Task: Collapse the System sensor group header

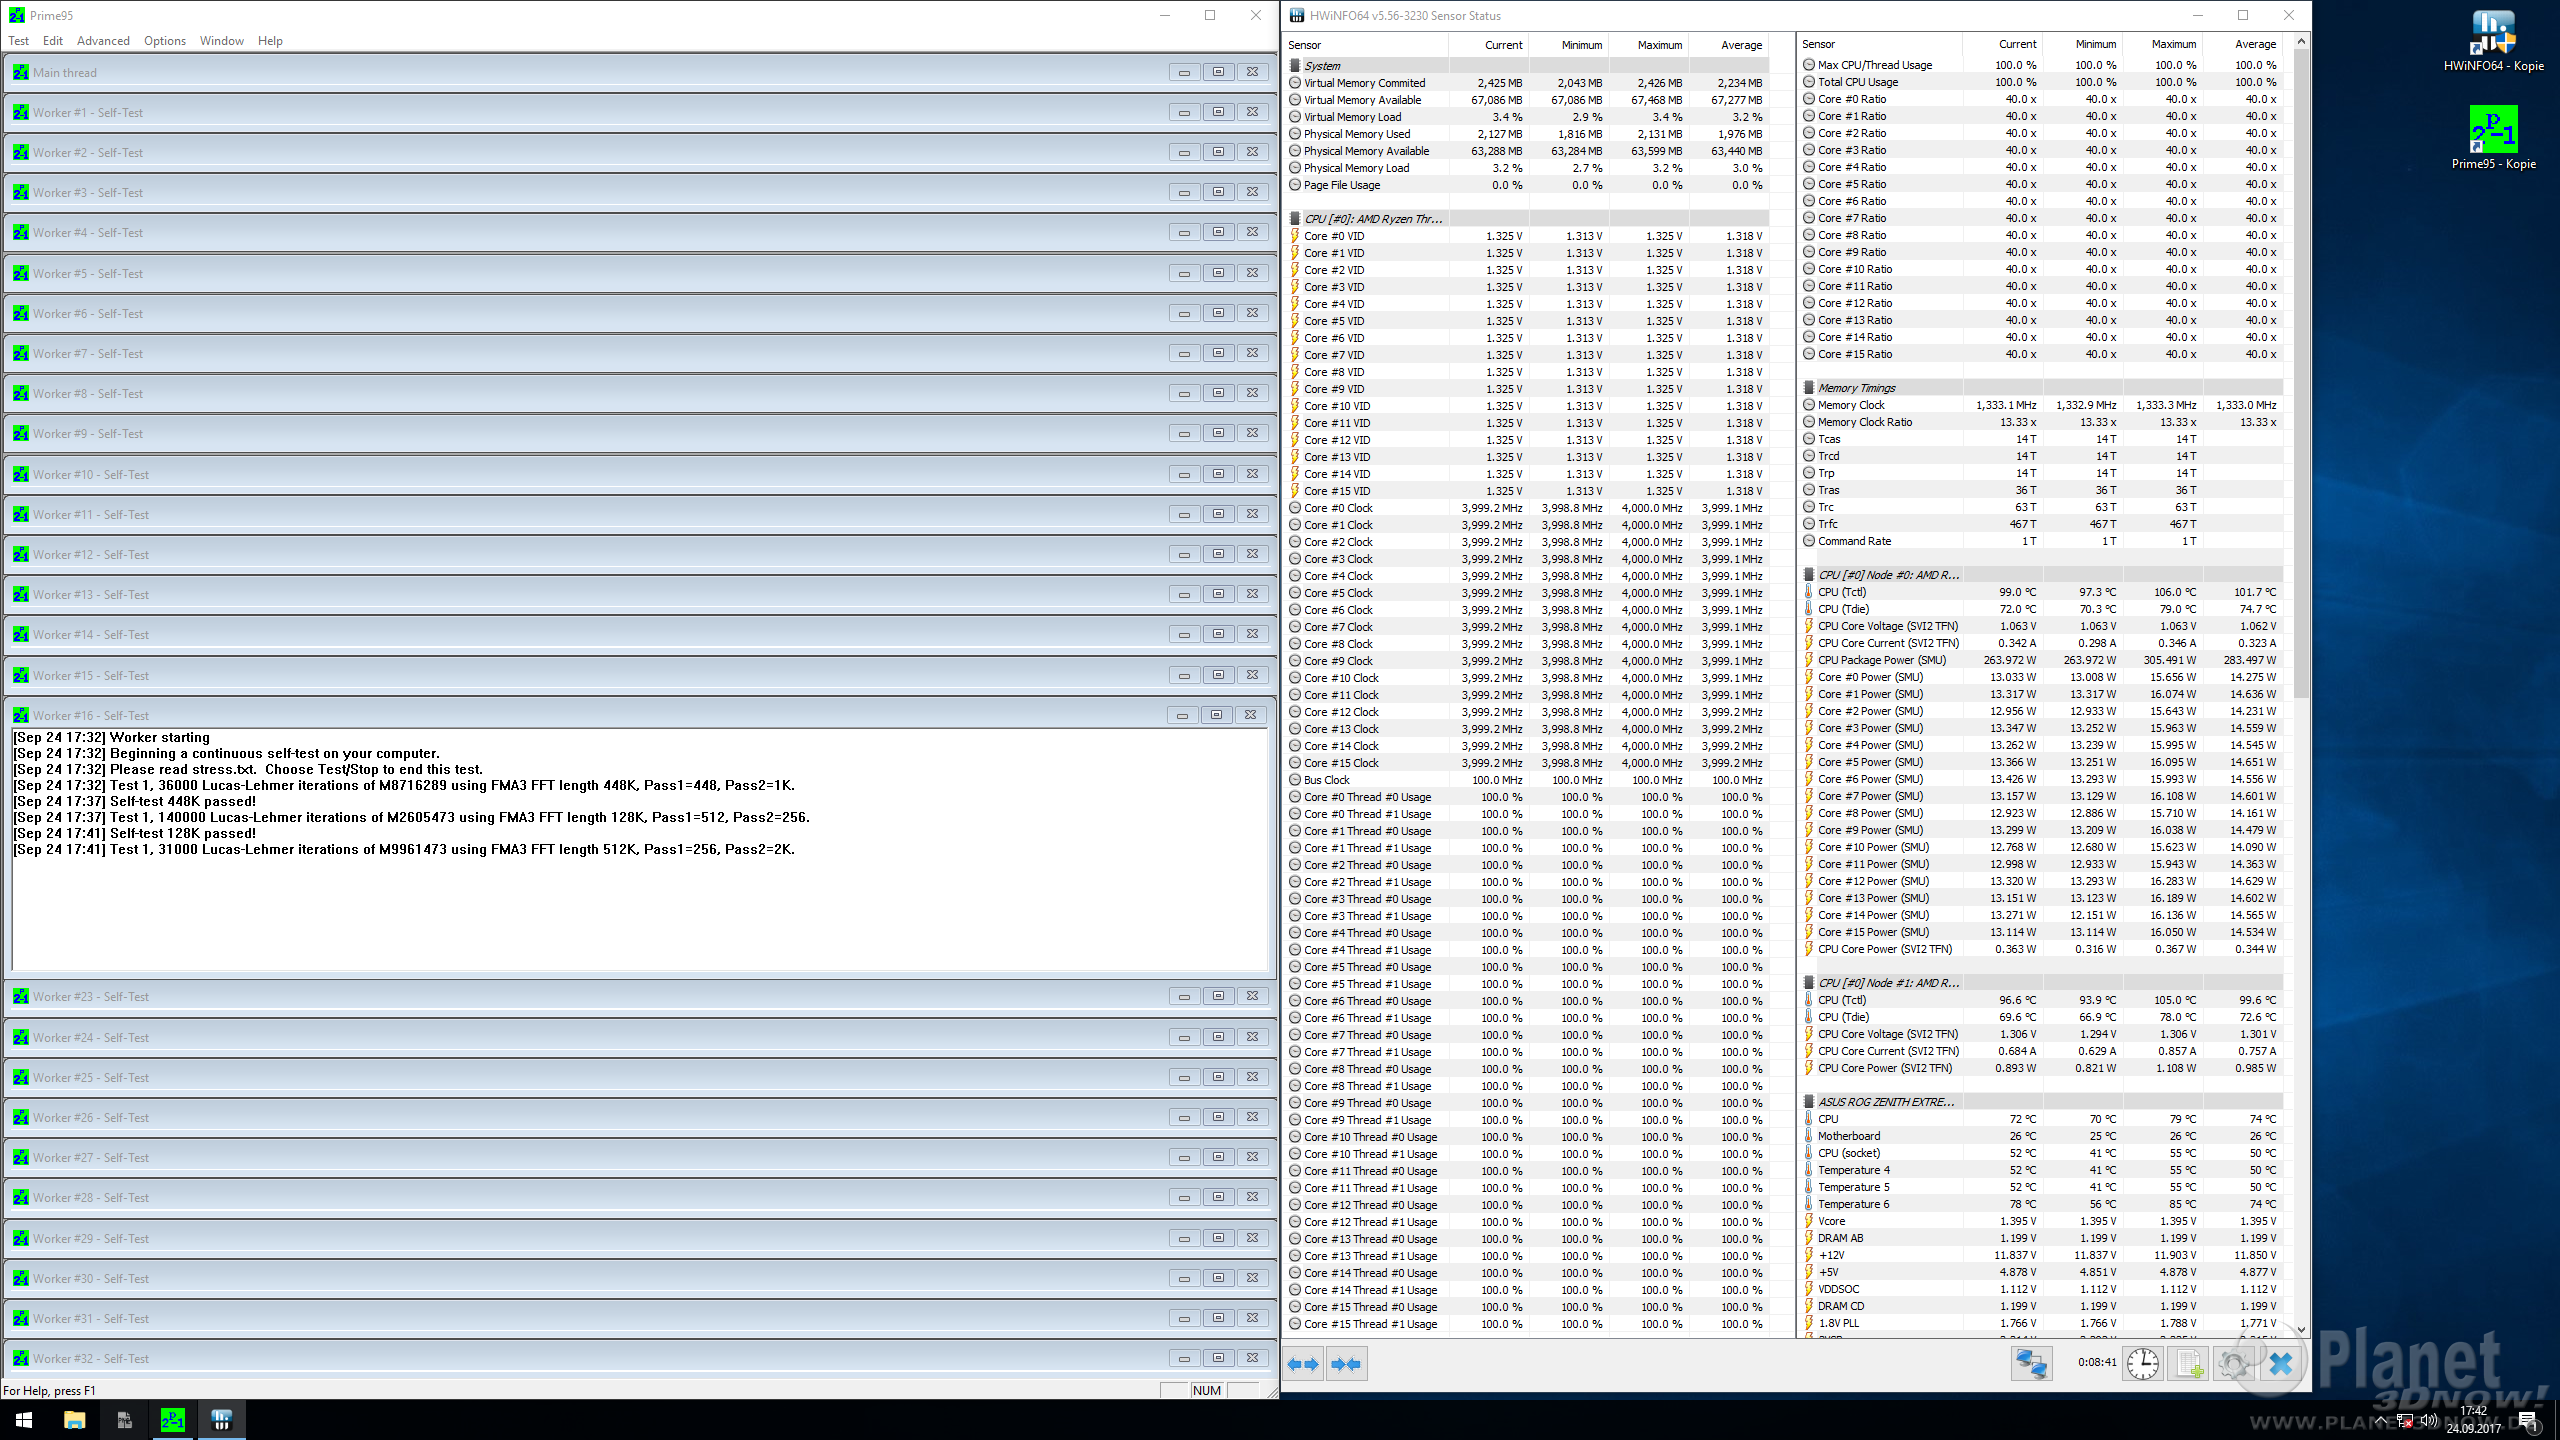Action: pos(1526,66)
